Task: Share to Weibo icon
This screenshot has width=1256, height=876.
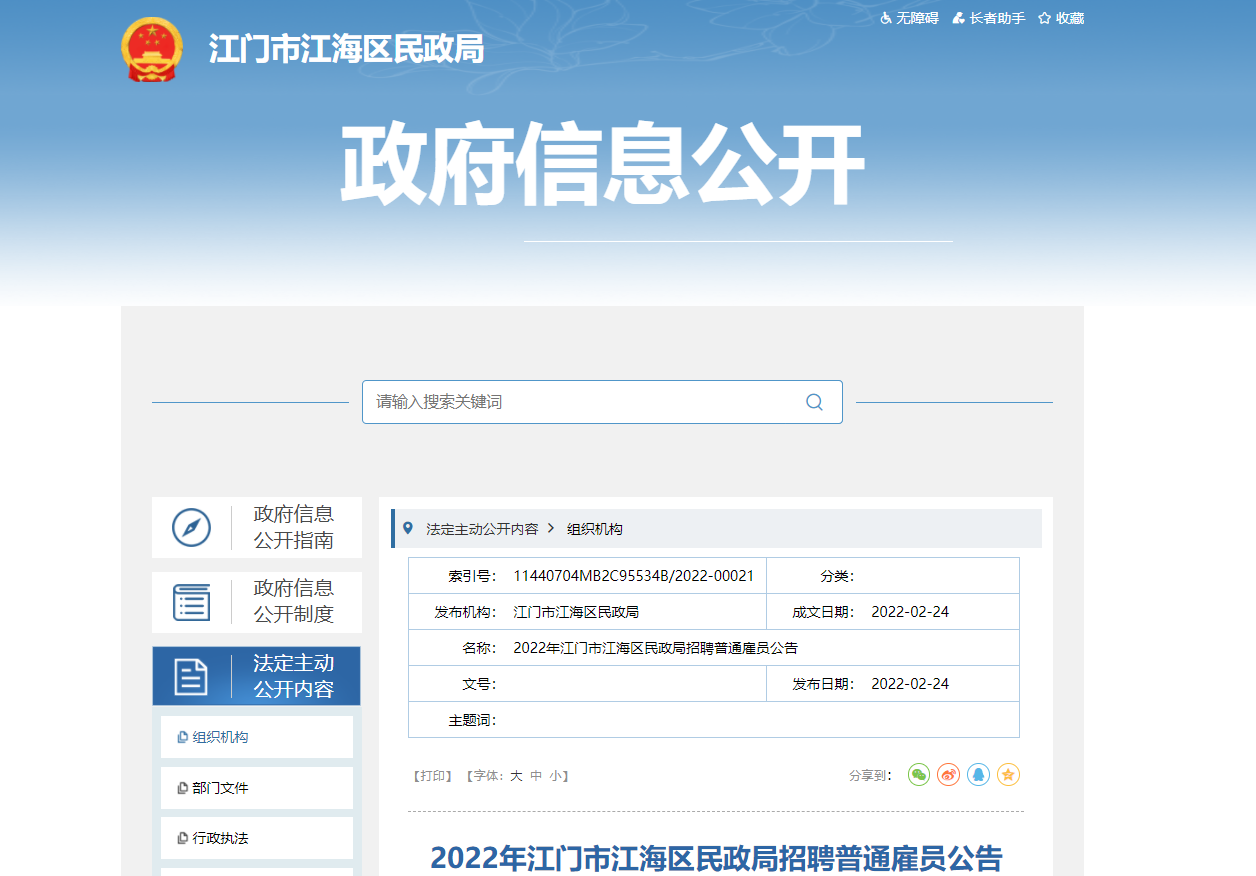Action: coord(949,775)
